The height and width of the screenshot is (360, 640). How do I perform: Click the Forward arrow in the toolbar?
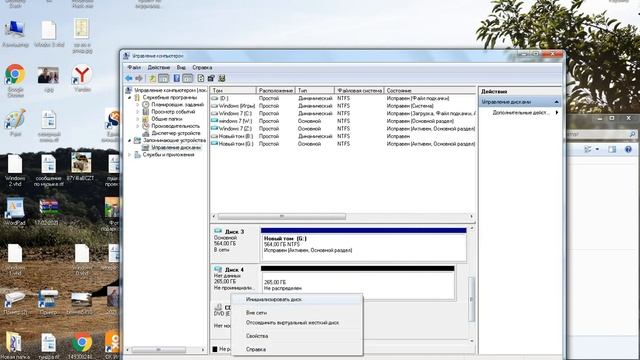tap(139, 78)
